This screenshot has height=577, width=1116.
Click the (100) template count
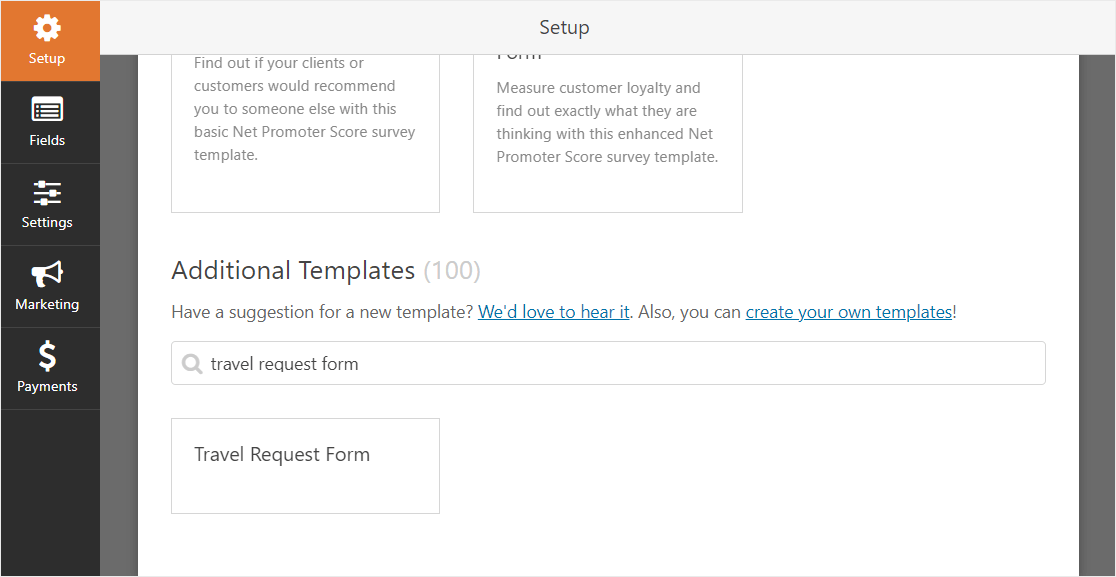452,270
